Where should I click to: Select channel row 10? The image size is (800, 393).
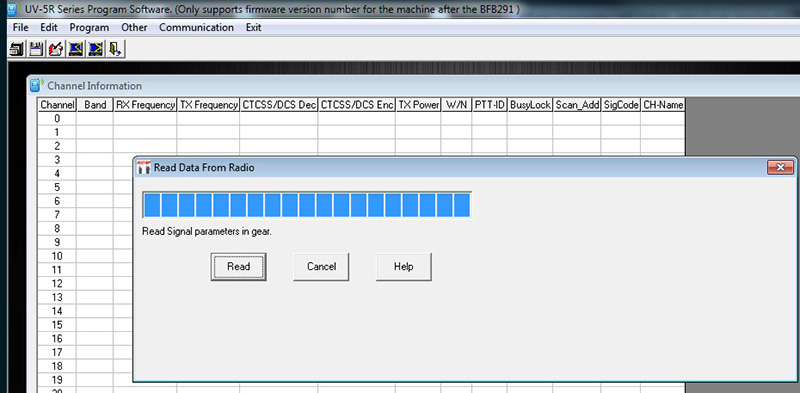pyautogui.click(x=58, y=256)
